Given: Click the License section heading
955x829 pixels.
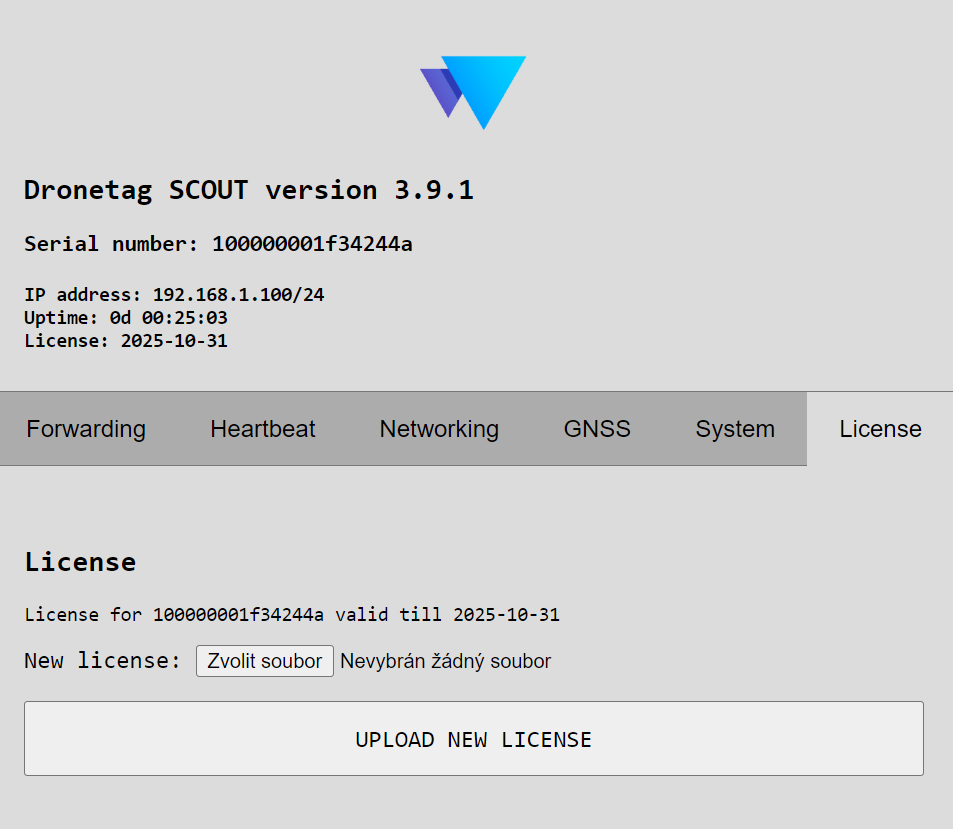Looking at the screenshot, I should (80, 562).
